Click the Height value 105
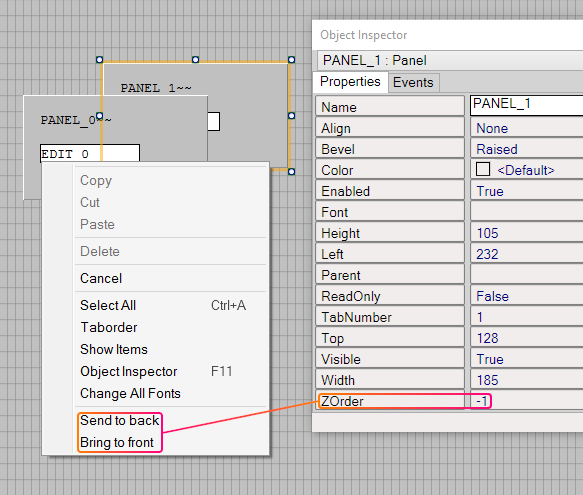 pyautogui.click(x=526, y=233)
